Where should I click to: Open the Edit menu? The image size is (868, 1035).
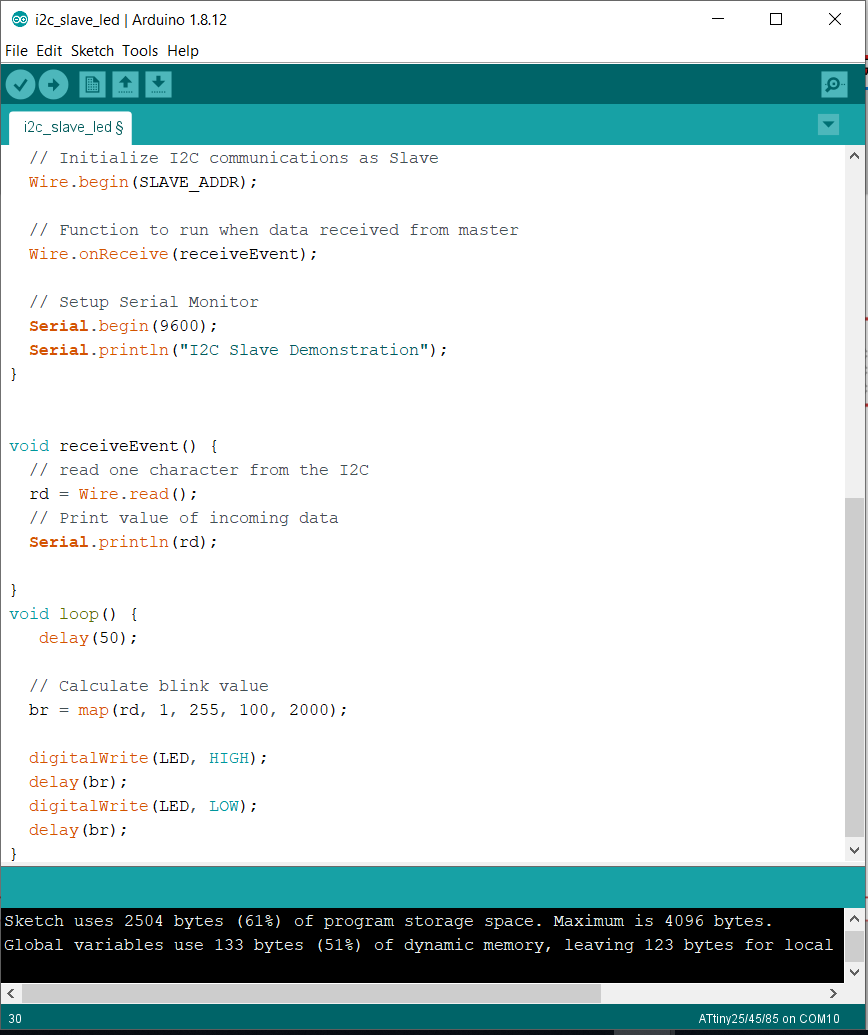(49, 51)
